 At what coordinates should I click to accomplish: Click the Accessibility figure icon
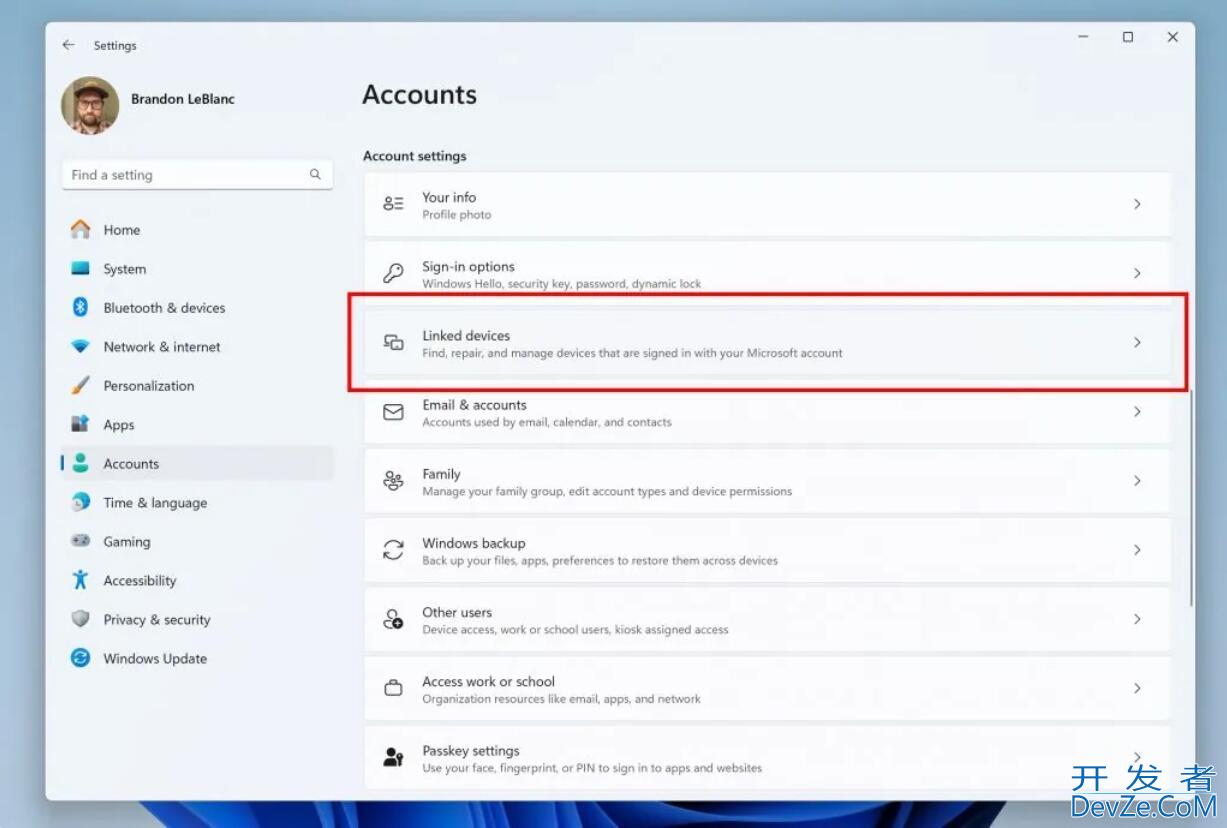click(81, 580)
